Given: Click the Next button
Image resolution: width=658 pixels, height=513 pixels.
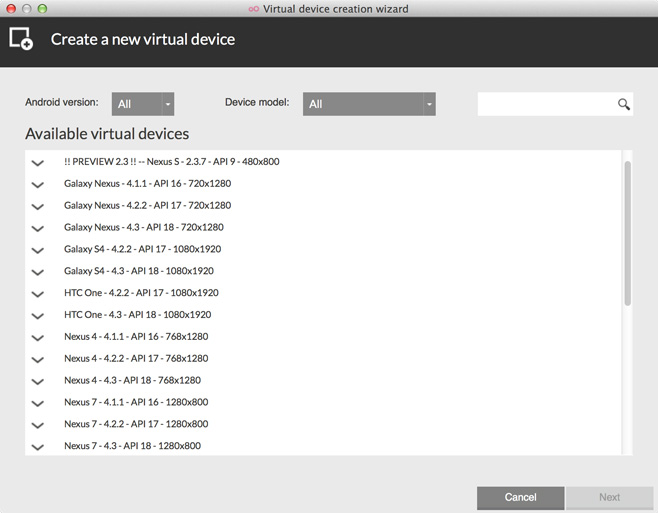Looking at the screenshot, I should click(609, 497).
